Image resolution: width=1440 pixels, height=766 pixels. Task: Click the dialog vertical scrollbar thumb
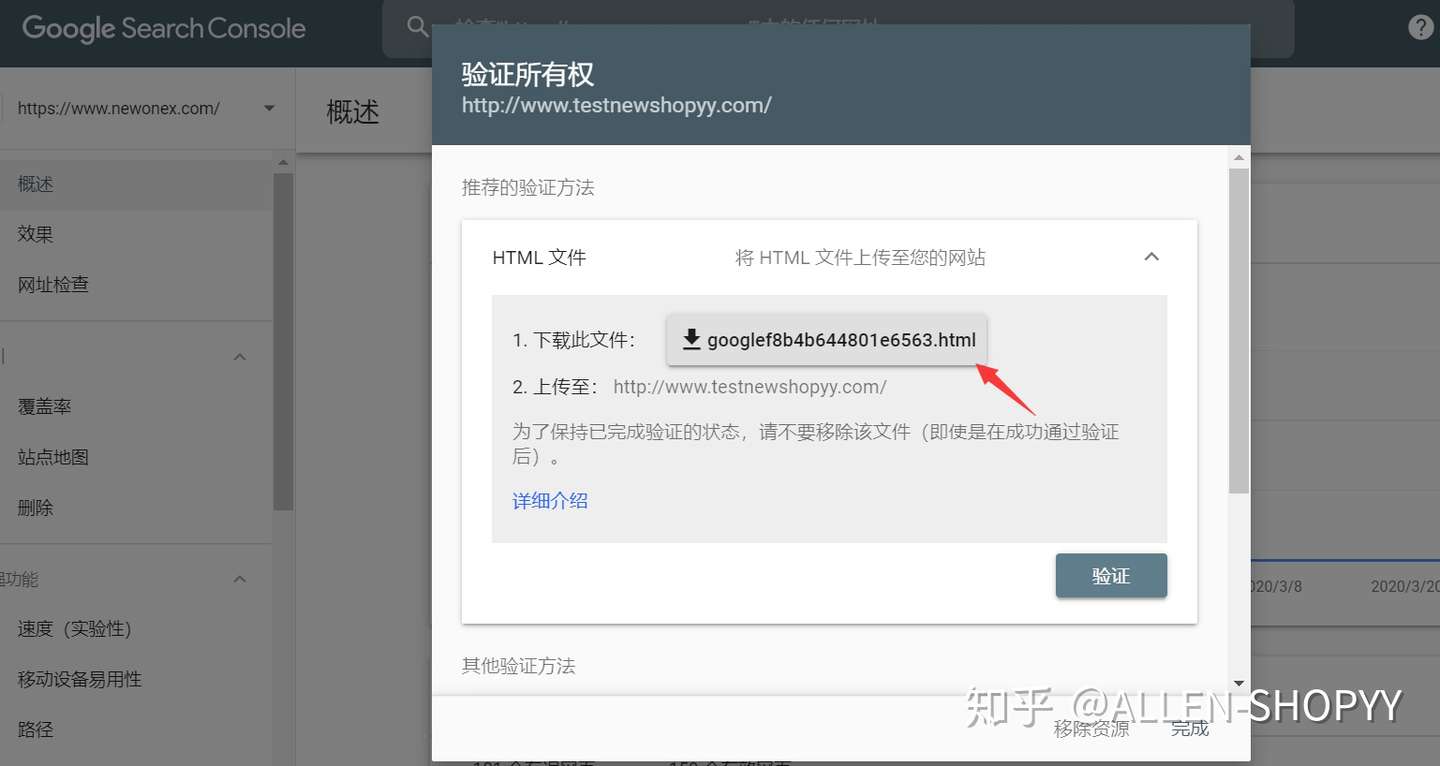point(1239,330)
